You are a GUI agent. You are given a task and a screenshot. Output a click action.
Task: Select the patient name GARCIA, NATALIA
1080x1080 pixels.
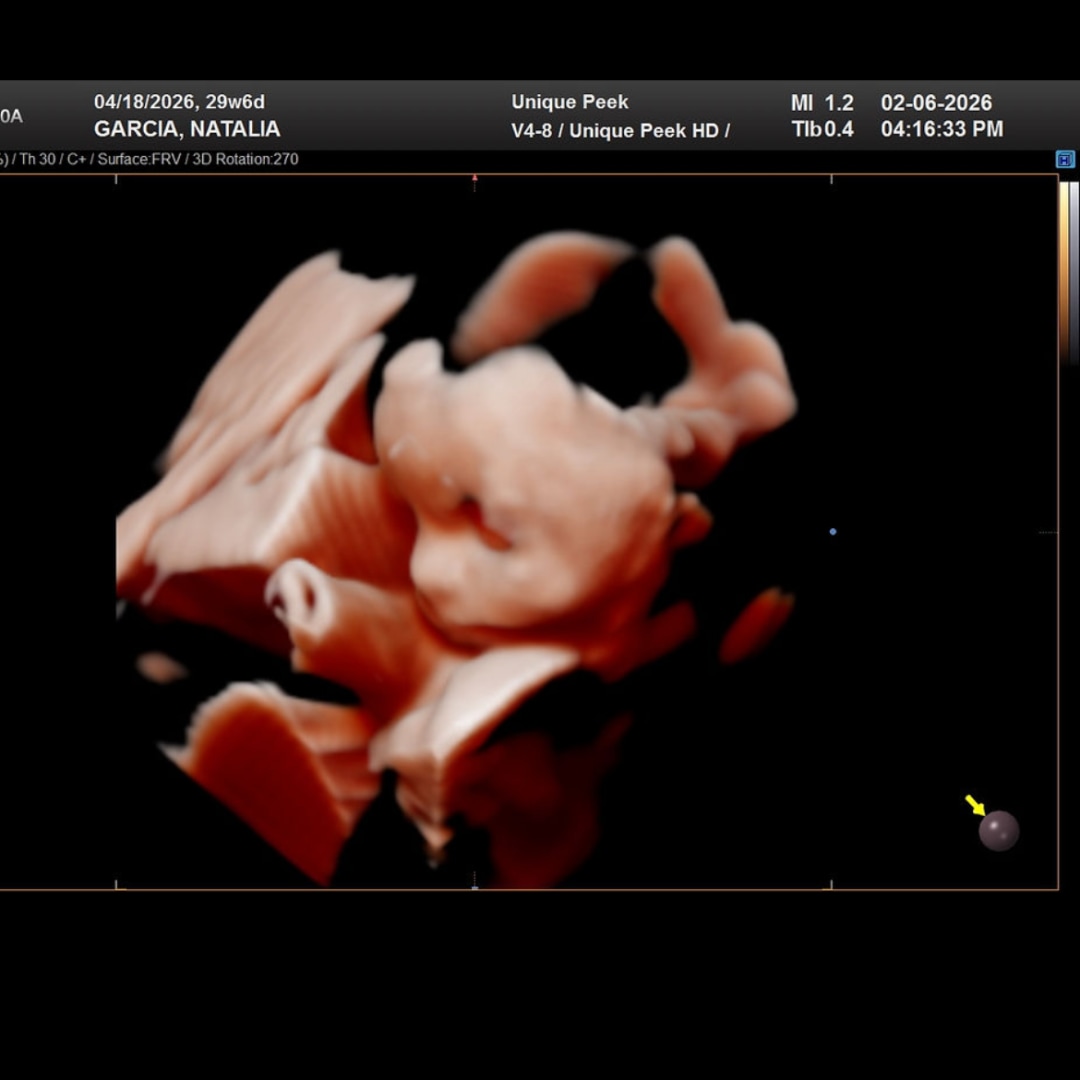coord(187,129)
